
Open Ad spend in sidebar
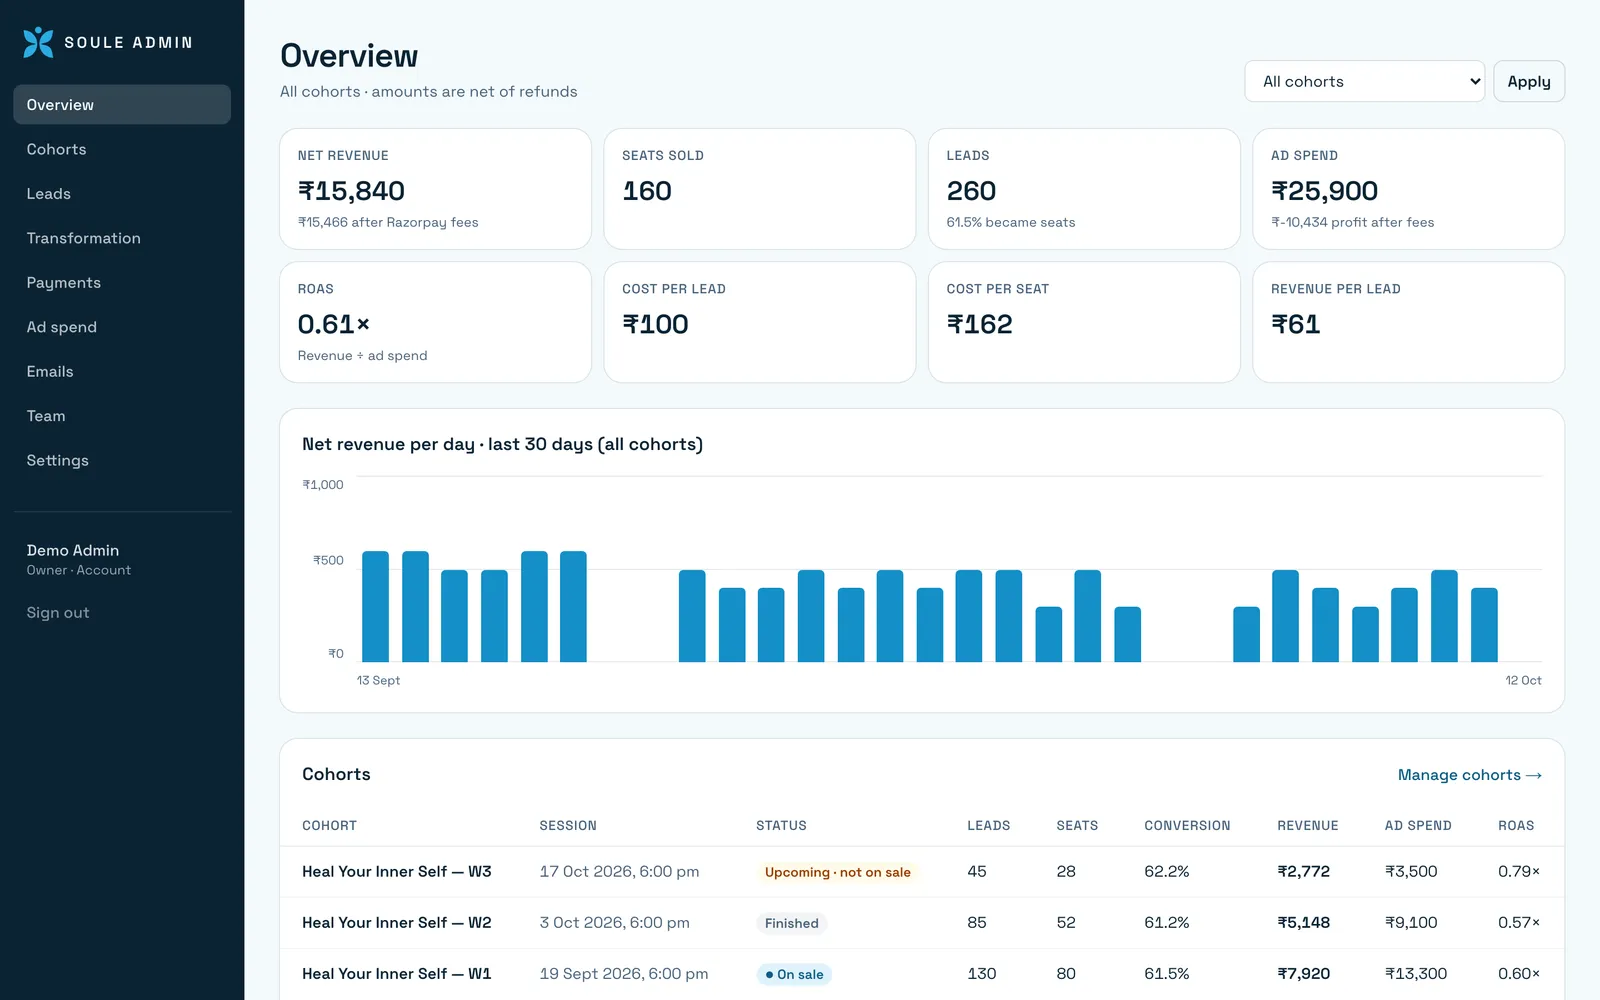[122, 327]
